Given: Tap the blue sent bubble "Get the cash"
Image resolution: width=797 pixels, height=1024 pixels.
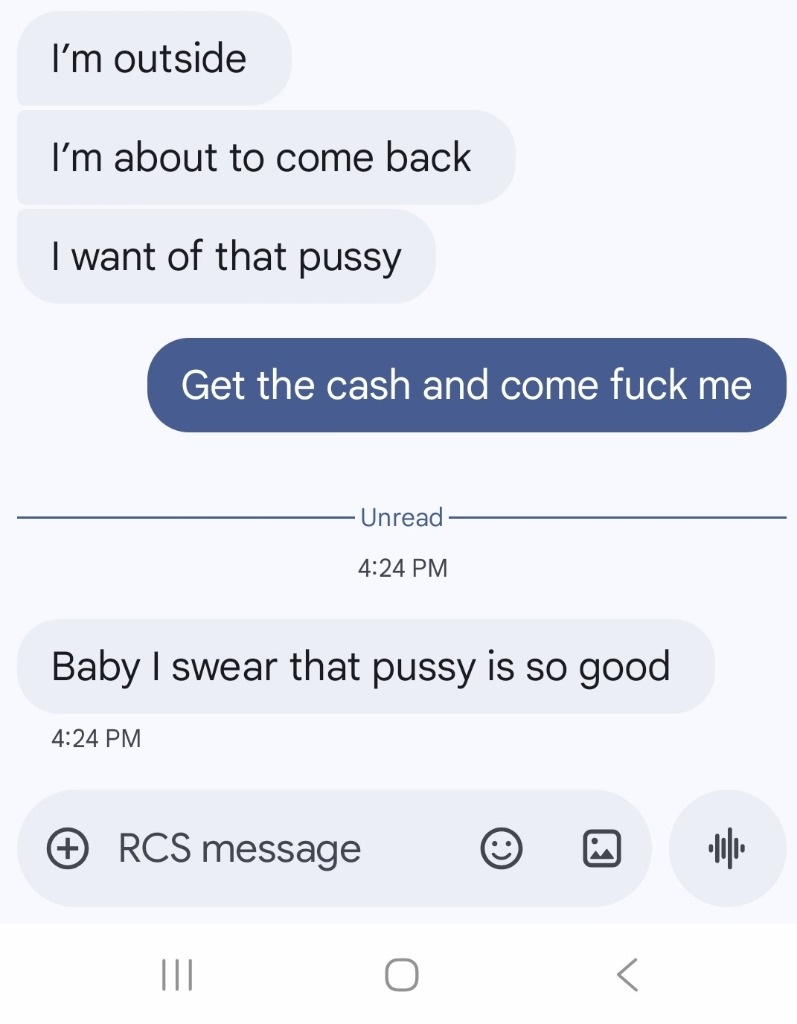Looking at the screenshot, I should 466,385.
